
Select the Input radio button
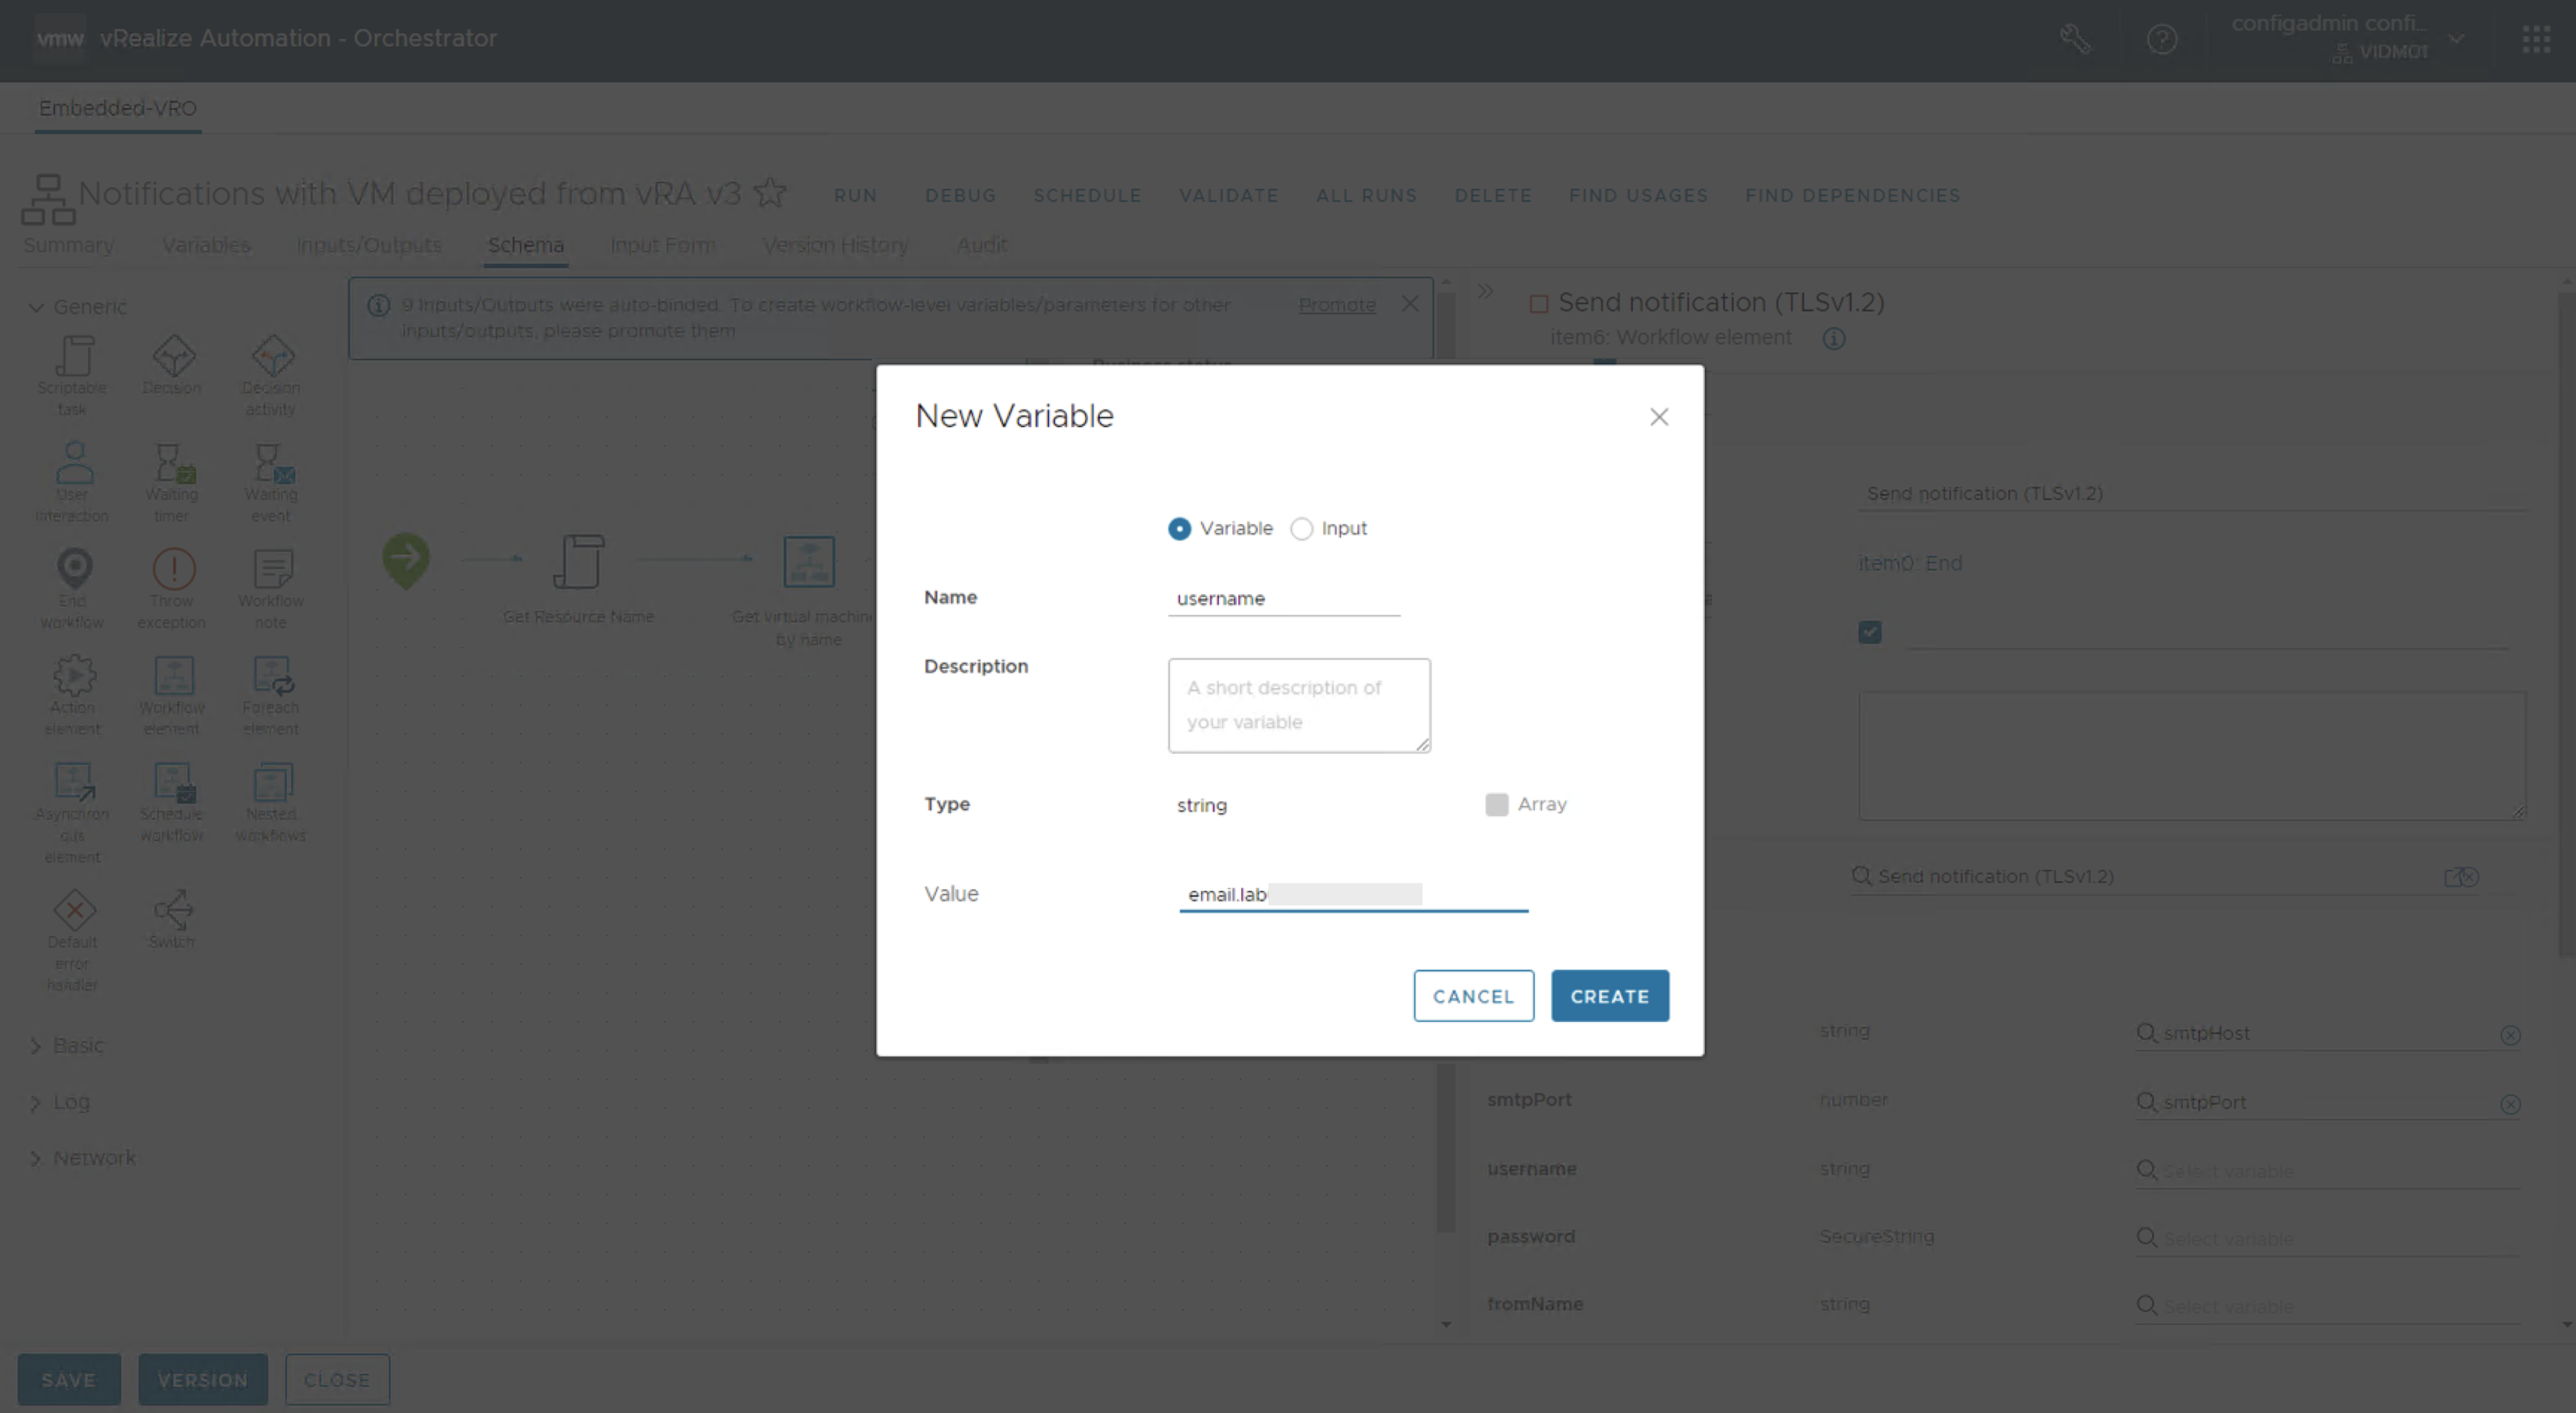tap(1301, 529)
